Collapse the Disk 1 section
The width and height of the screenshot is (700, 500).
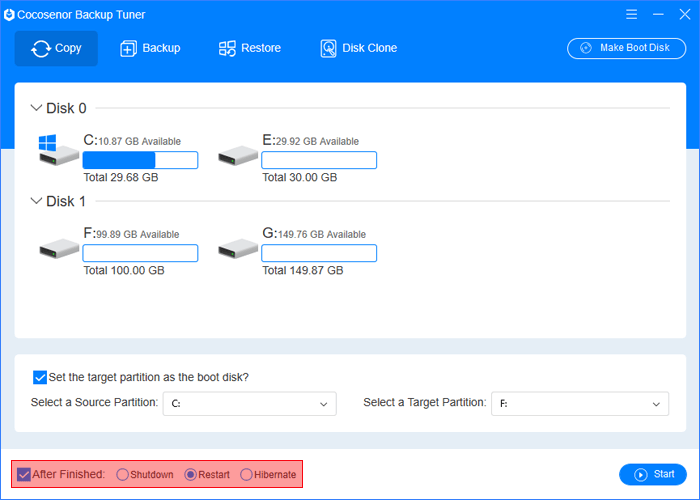pos(36,201)
